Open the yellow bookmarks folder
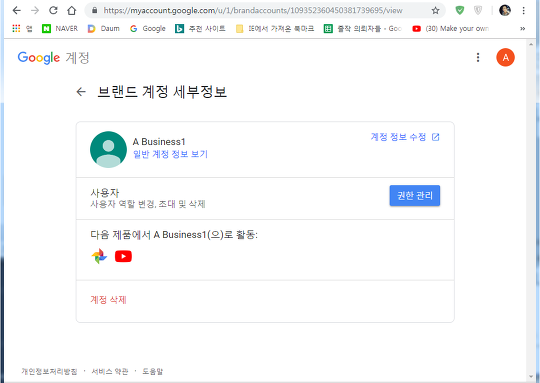540x383 pixels. click(275, 29)
